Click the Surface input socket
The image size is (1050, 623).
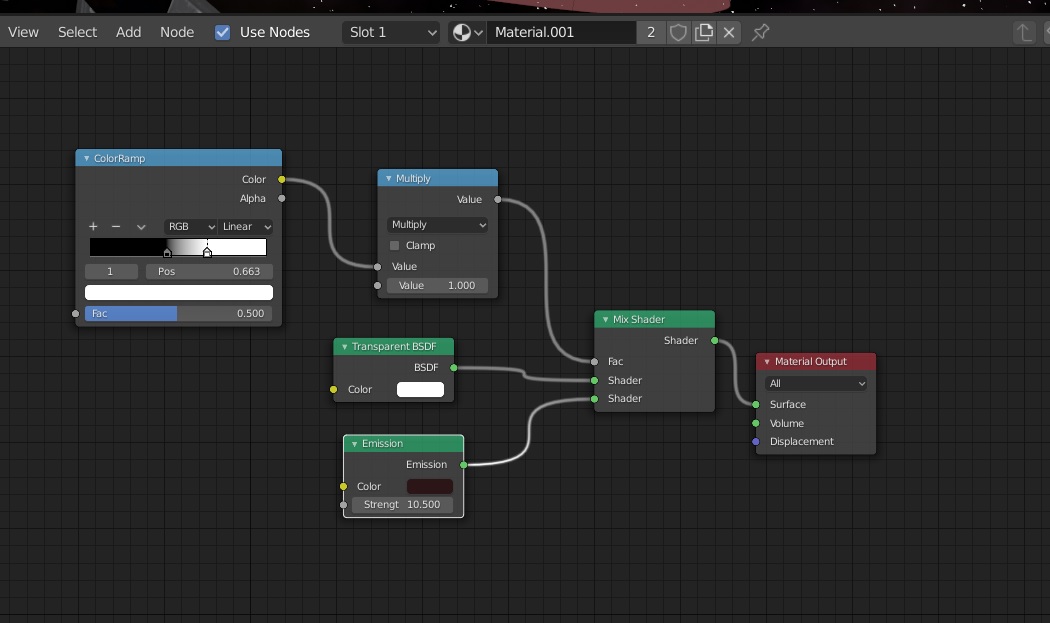[756, 404]
